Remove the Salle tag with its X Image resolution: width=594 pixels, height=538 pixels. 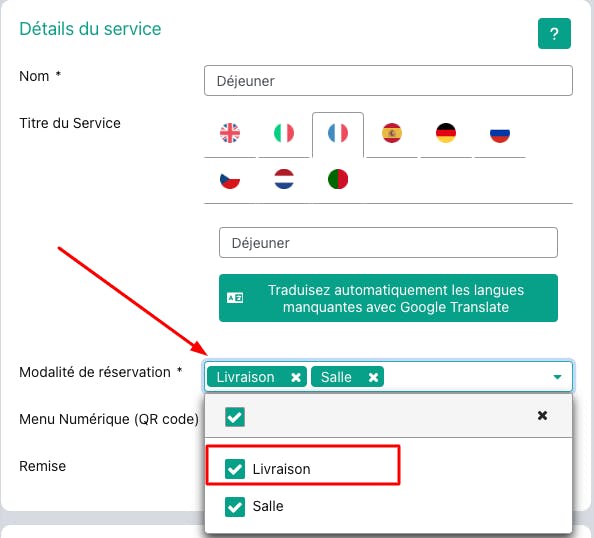[x=373, y=377]
